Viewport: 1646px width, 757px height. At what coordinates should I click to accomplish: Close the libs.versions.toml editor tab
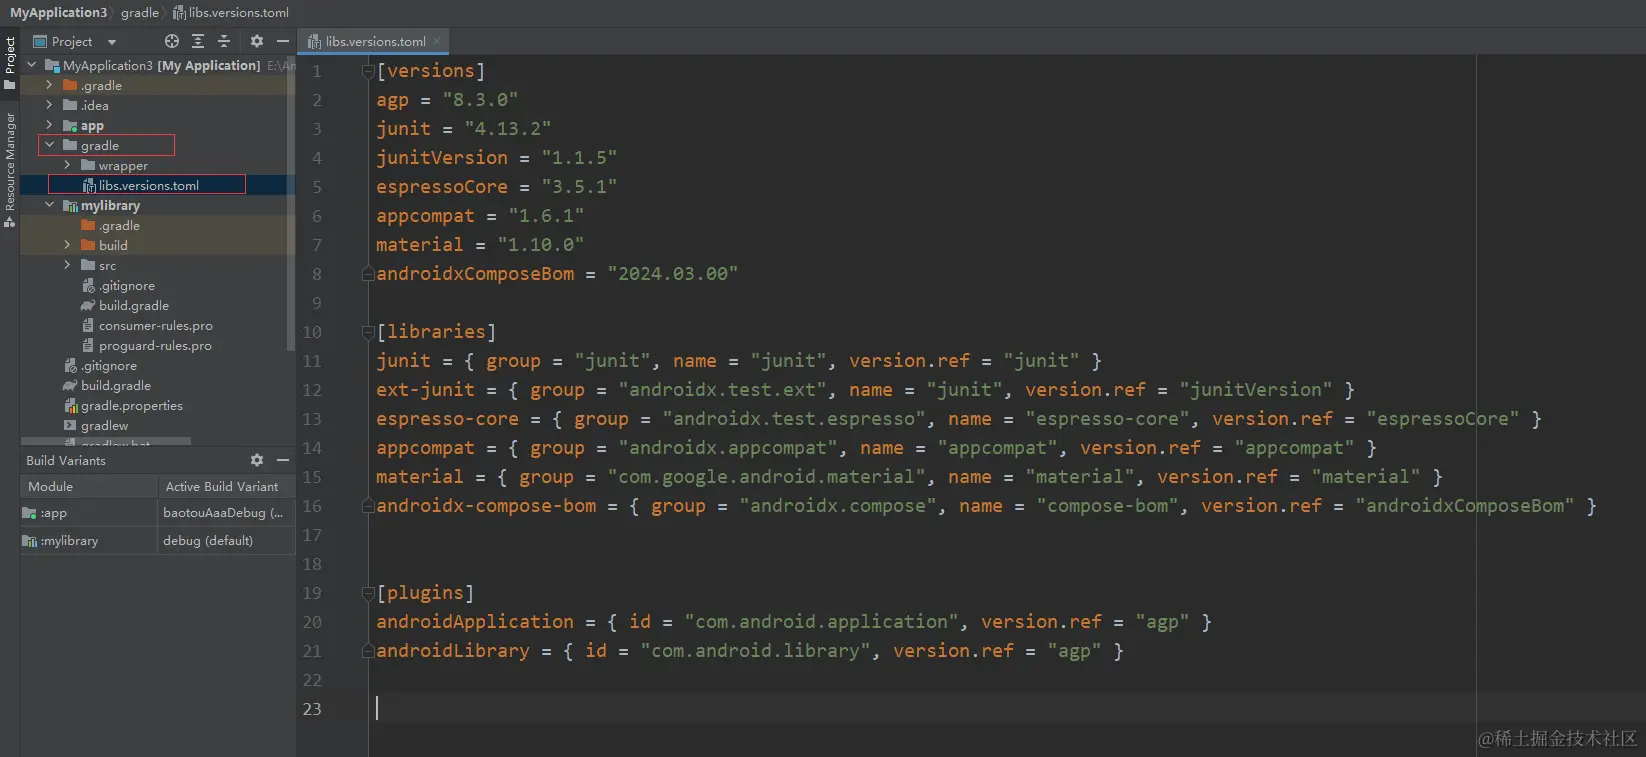click(437, 41)
